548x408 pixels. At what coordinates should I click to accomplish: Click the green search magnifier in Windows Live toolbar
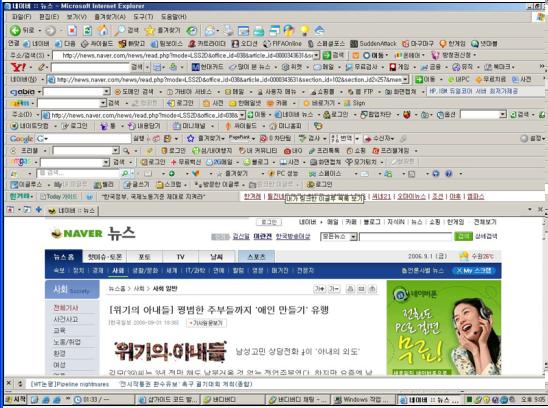[125, 173]
